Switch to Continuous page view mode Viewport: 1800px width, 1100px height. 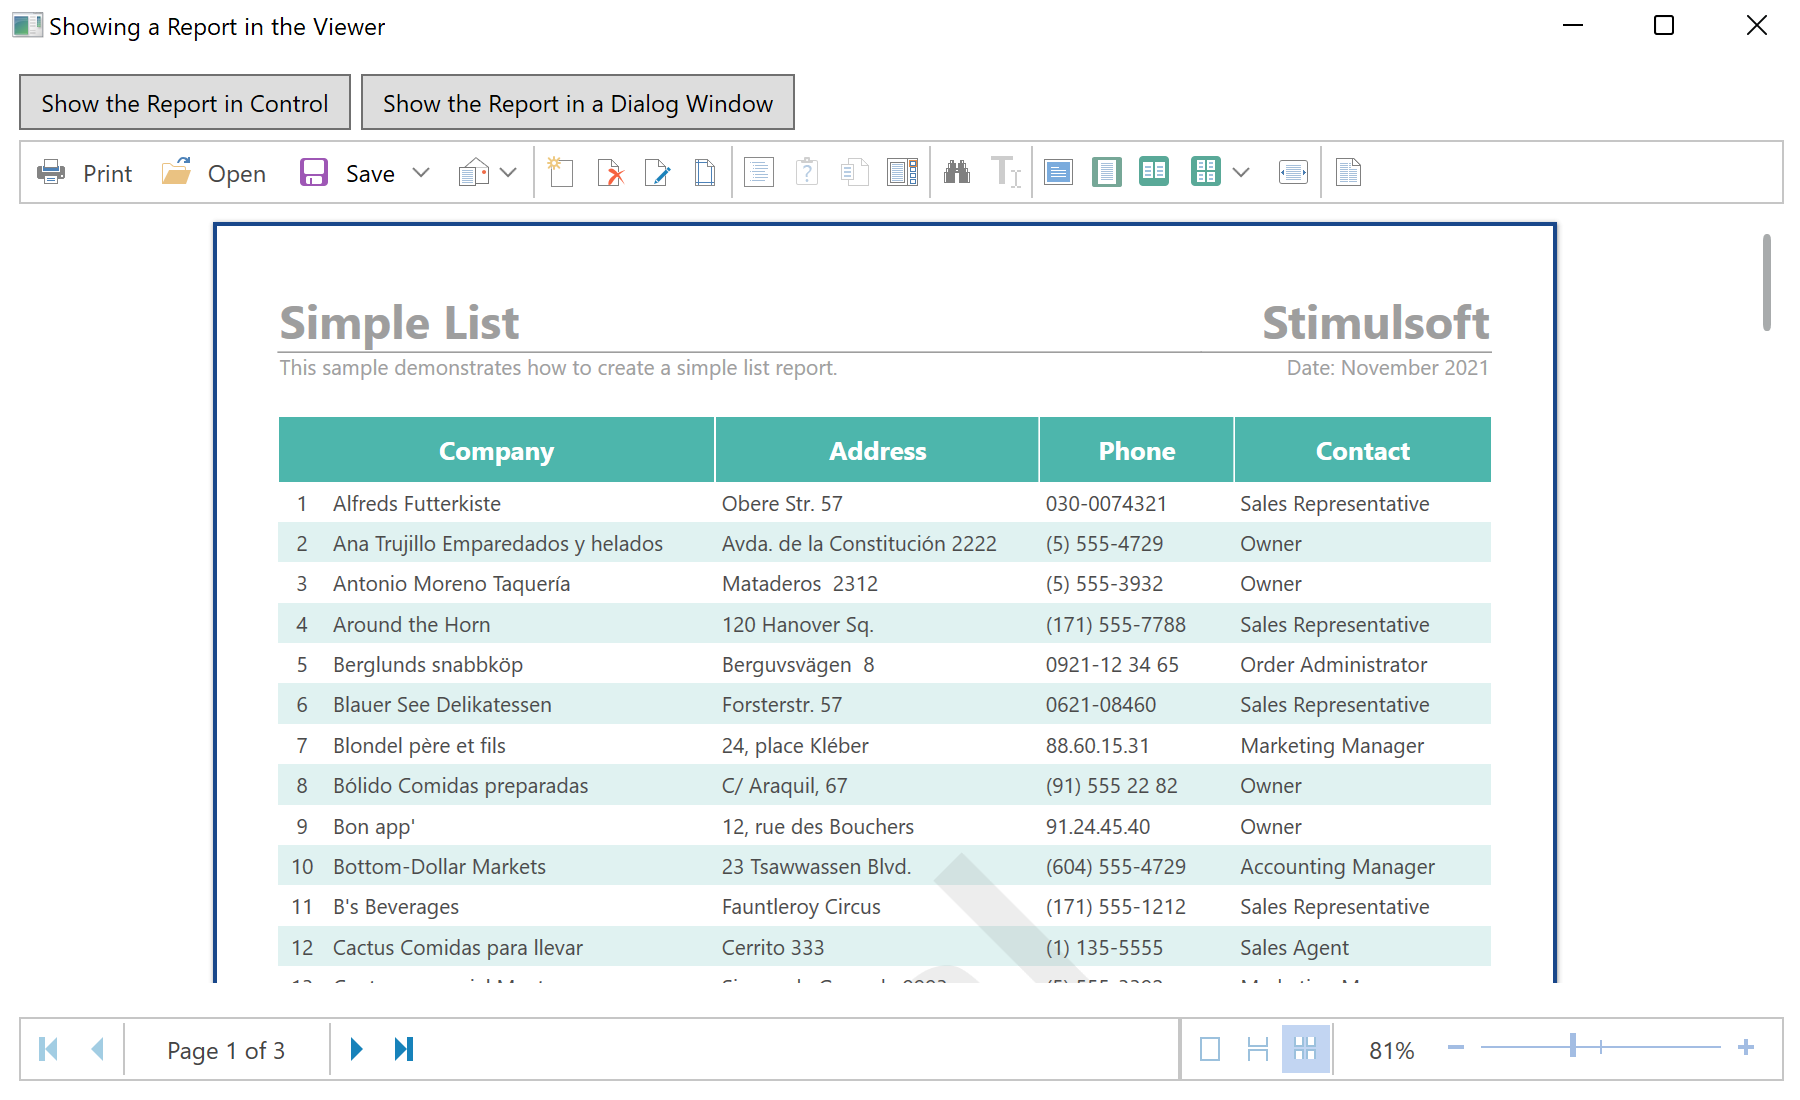tap(1258, 1049)
